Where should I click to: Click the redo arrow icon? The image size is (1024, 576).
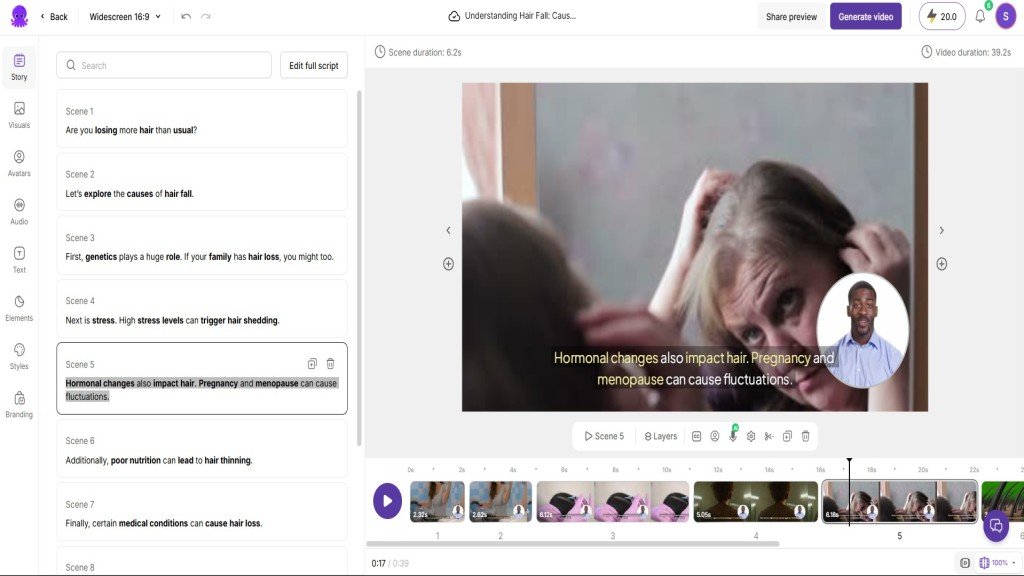(x=206, y=16)
